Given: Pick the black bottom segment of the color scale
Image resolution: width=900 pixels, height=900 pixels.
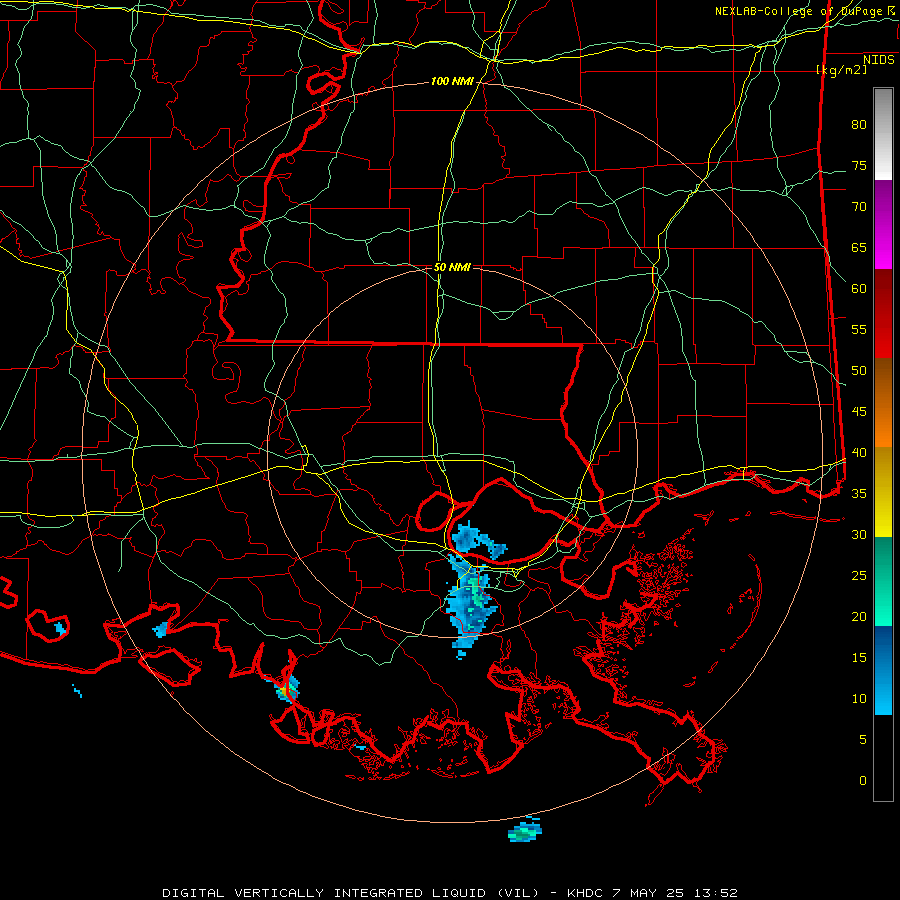Looking at the screenshot, I should 883,757.
